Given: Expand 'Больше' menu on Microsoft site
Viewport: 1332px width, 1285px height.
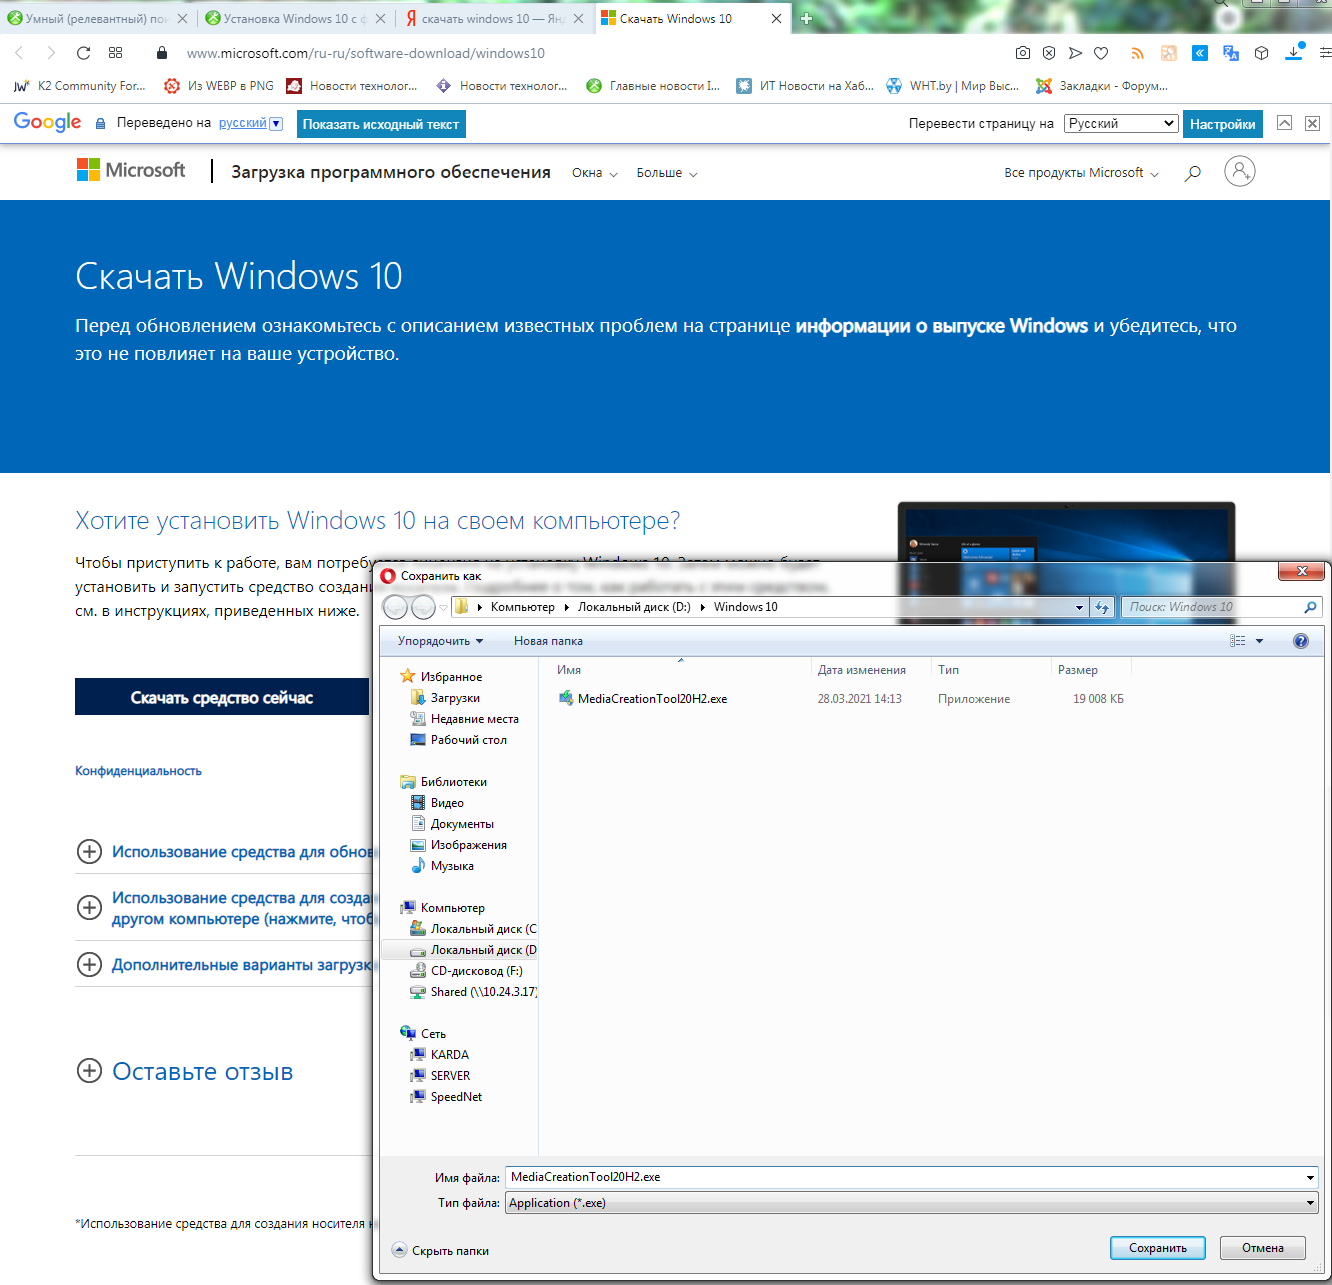Looking at the screenshot, I should pos(667,173).
